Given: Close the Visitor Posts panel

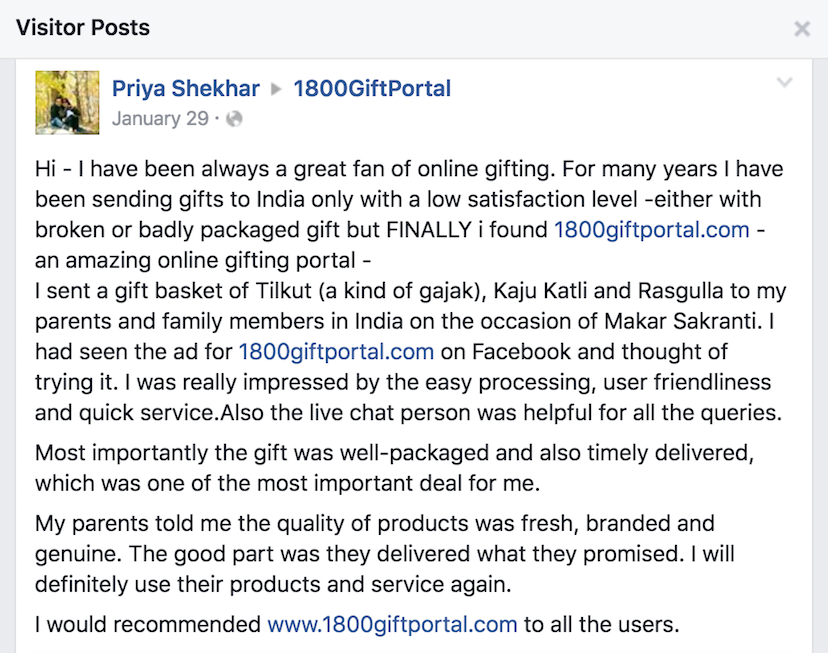Looking at the screenshot, I should [802, 29].
